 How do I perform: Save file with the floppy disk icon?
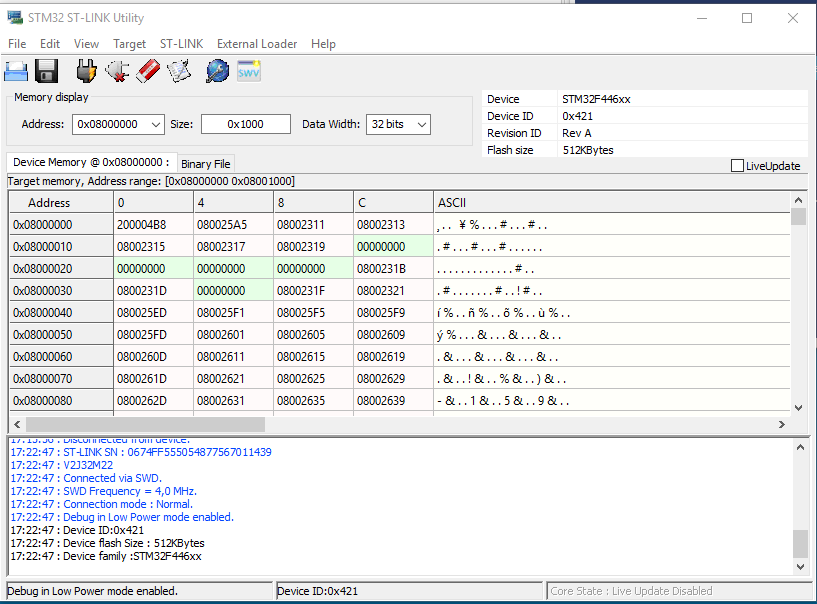pos(46,71)
